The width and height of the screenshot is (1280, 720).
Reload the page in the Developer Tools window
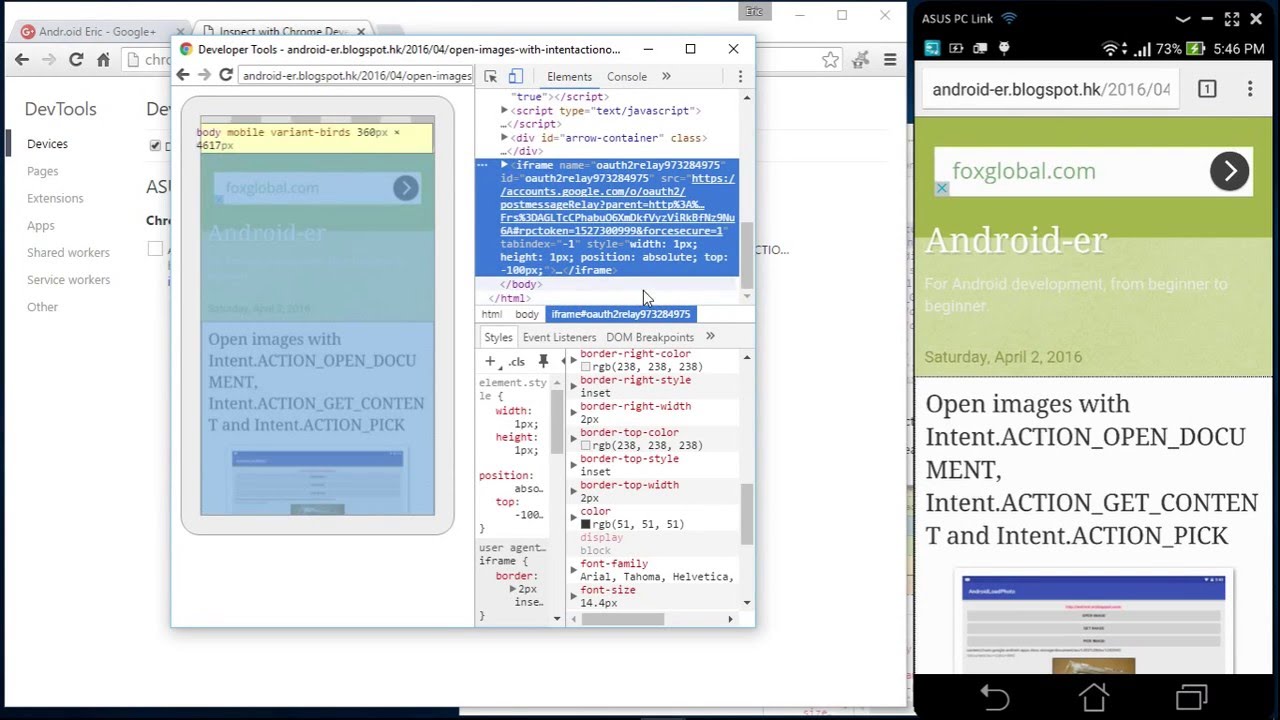tap(226, 75)
